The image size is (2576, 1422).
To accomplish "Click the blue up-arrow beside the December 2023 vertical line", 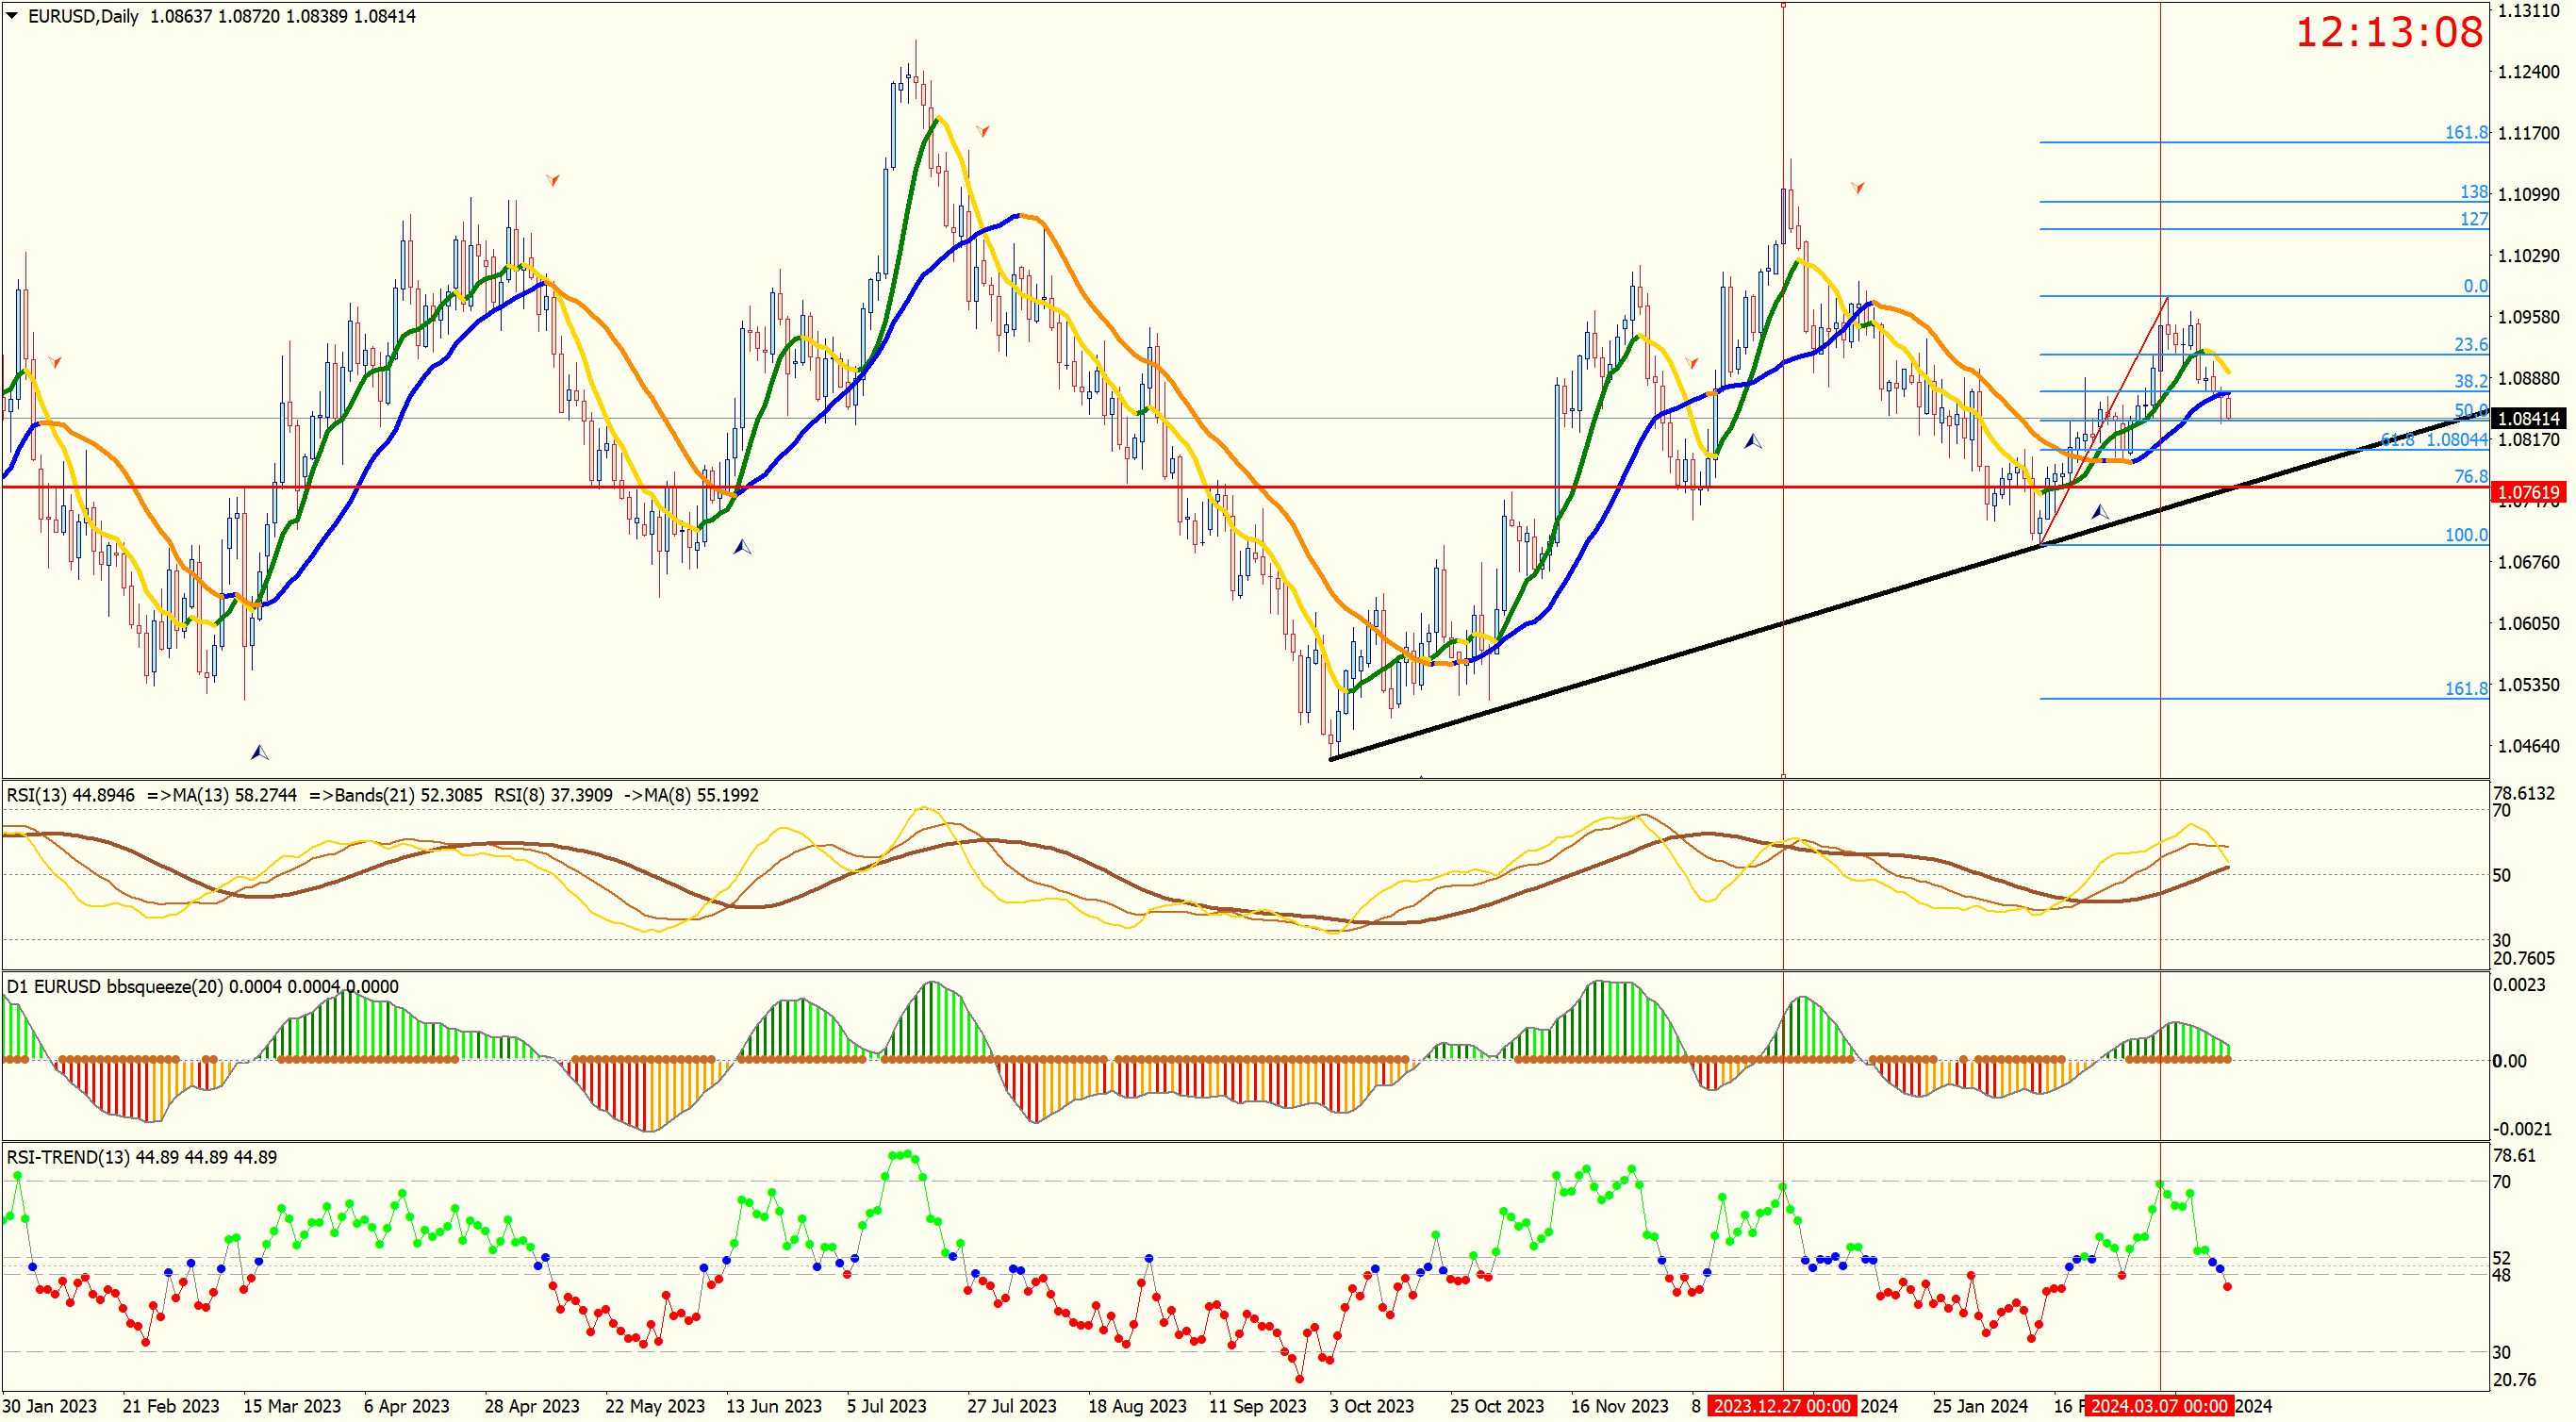I will (1753, 441).
